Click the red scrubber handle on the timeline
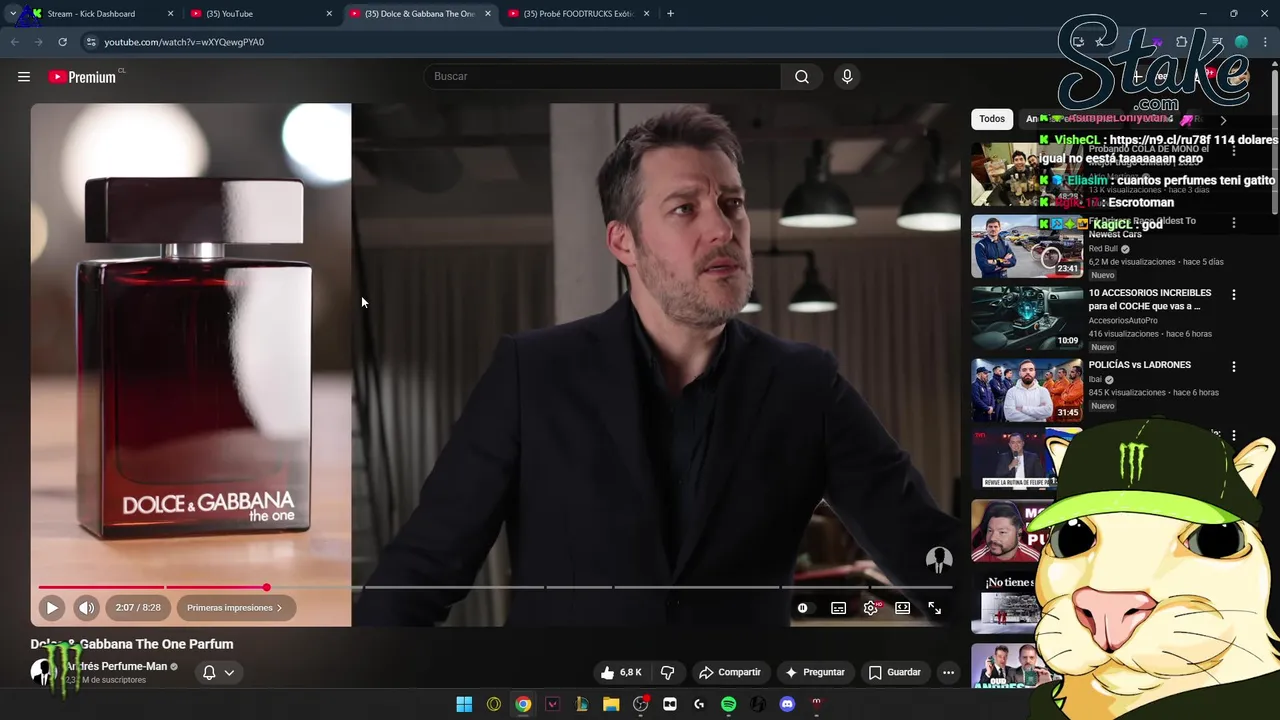The image size is (1280, 720). point(266,587)
